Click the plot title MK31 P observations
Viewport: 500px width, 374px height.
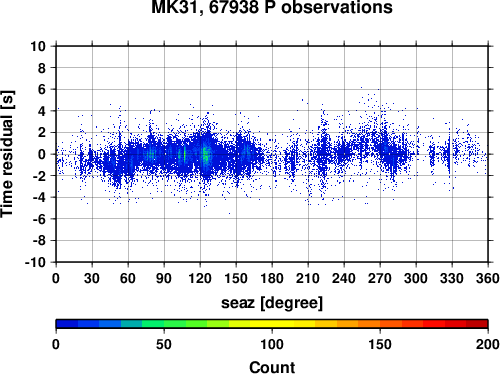pos(272,7)
